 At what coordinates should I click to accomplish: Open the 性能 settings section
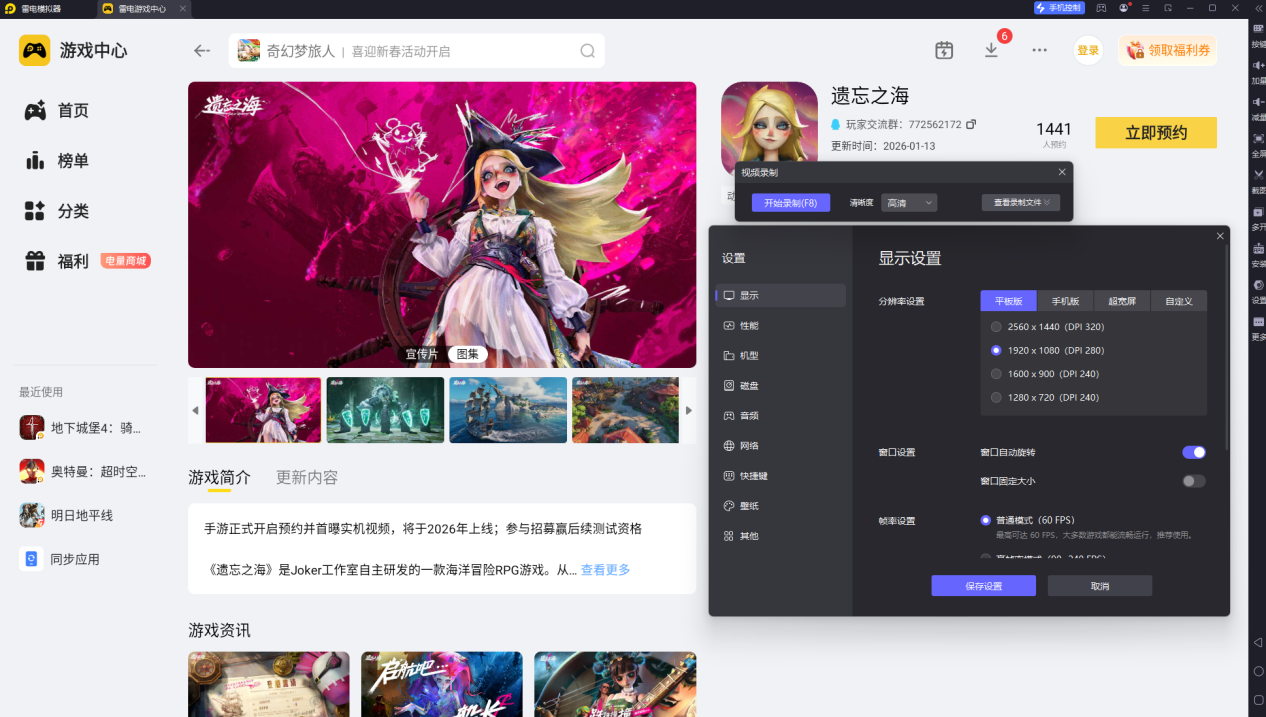[x=749, y=326]
